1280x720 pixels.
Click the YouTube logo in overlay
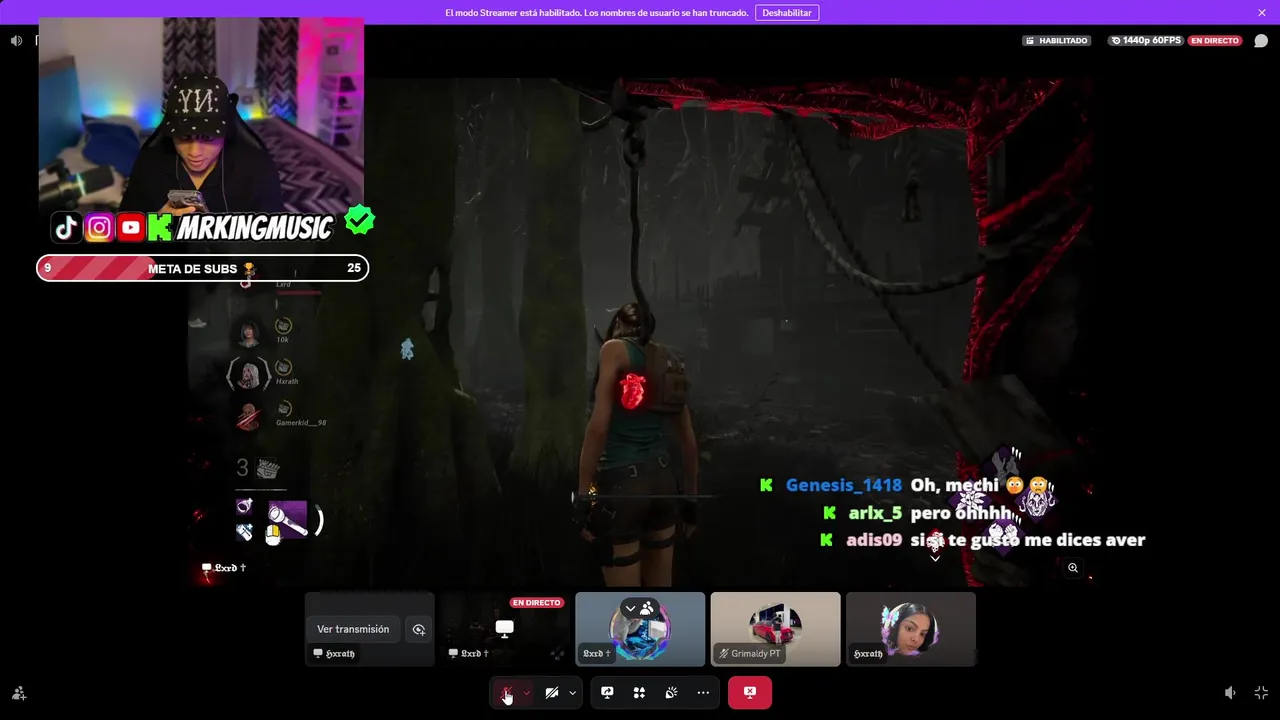click(131, 227)
